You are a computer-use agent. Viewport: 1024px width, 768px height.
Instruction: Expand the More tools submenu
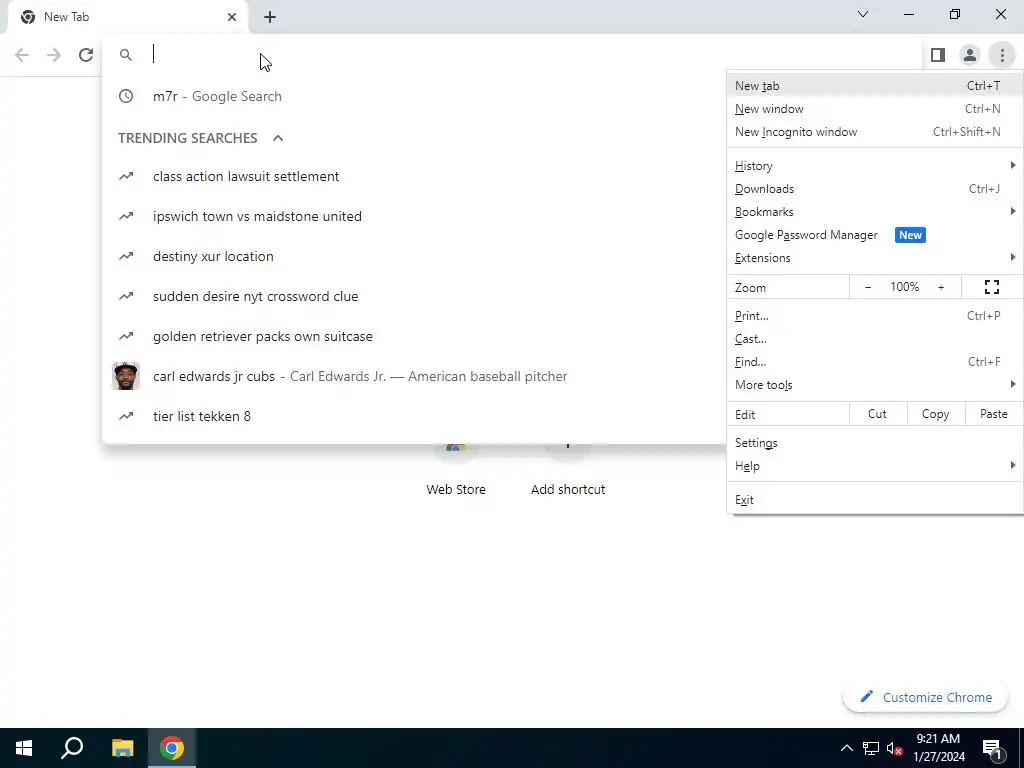point(874,385)
